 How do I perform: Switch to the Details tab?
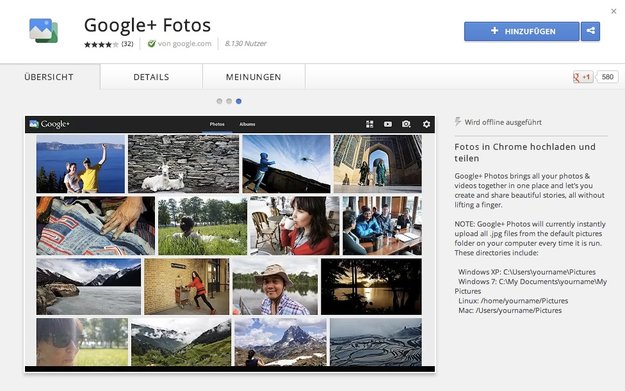coord(151,77)
